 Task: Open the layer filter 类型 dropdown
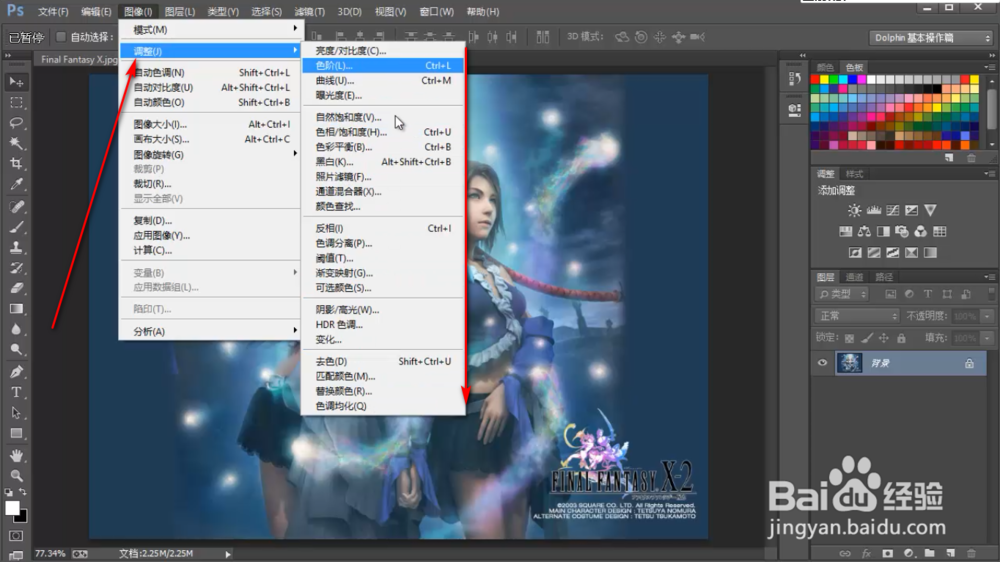point(842,294)
